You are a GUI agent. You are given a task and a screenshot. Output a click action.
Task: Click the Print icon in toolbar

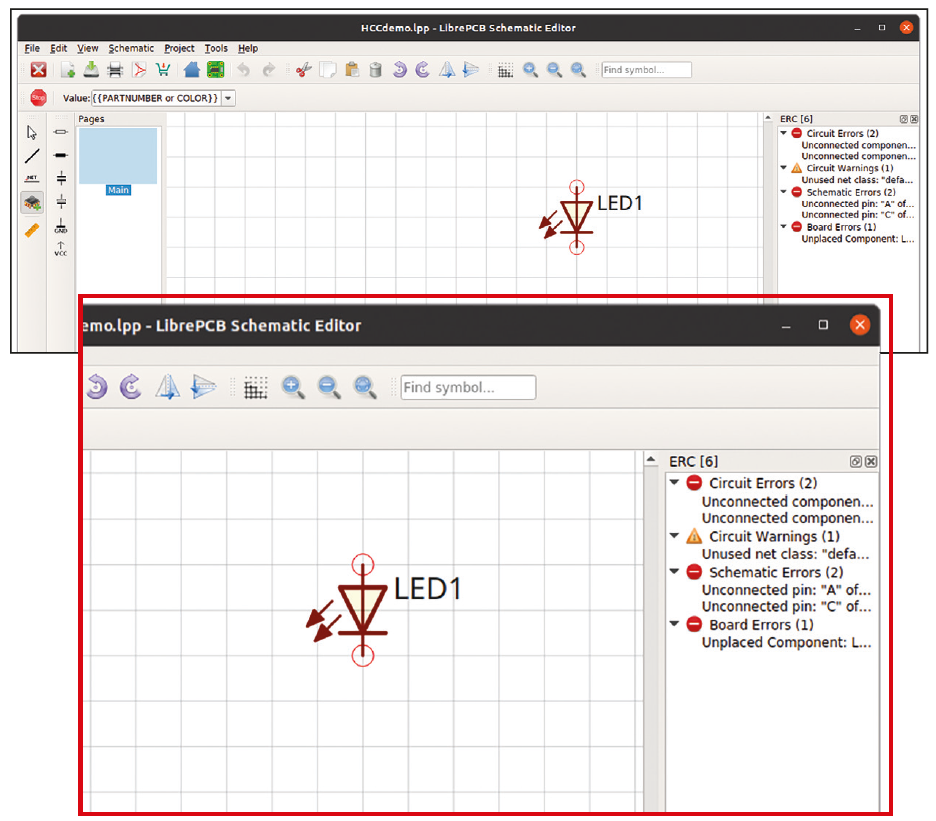(x=115, y=70)
